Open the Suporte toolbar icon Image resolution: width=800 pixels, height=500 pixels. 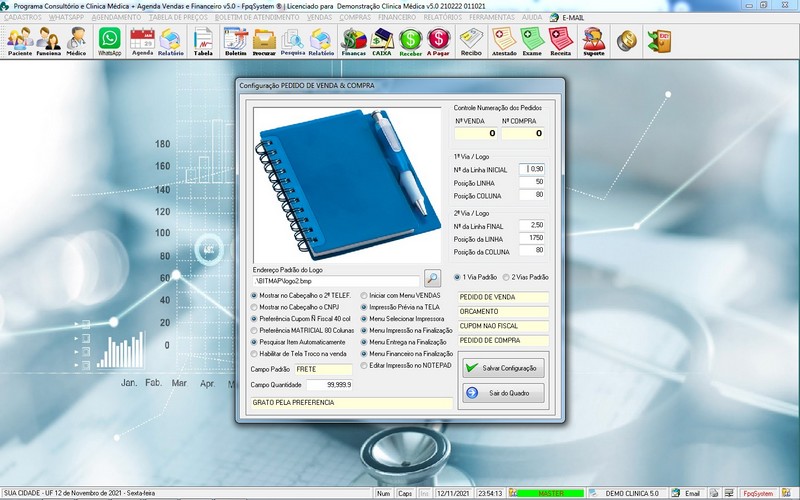tap(594, 41)
